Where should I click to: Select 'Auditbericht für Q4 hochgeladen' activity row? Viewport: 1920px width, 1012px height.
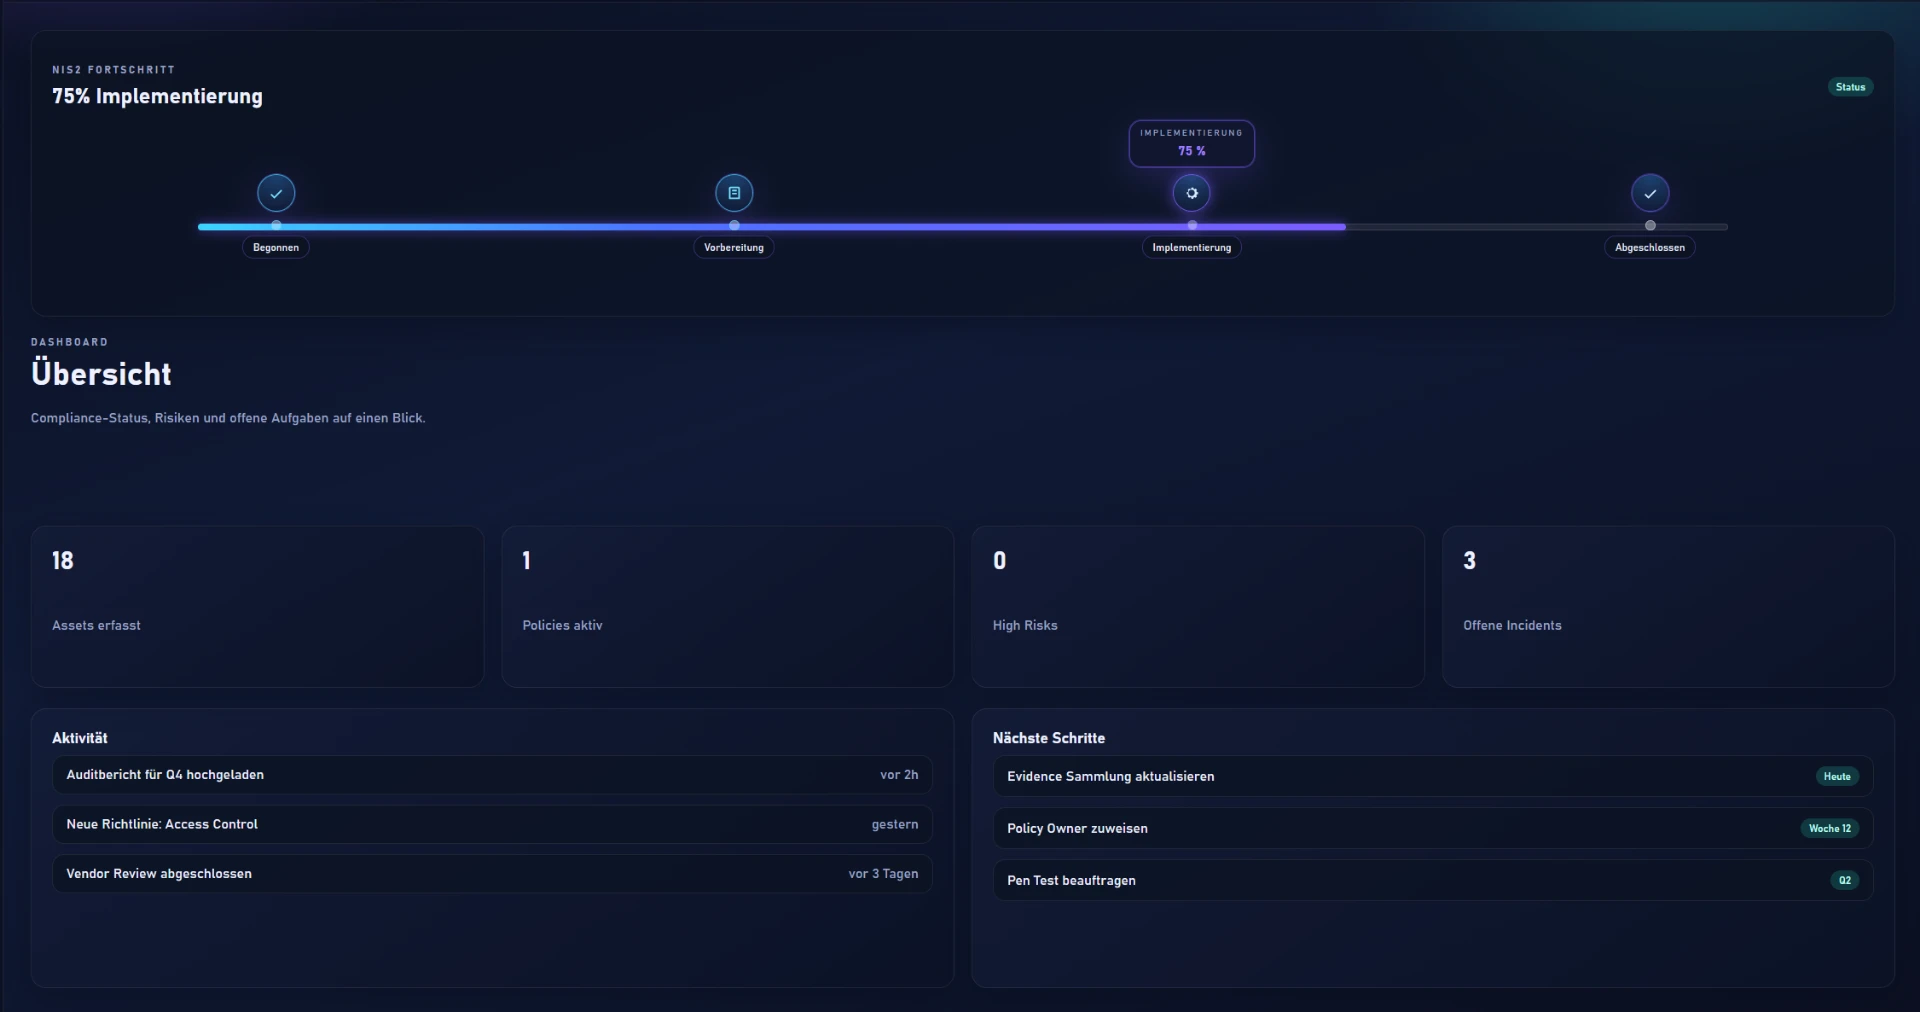[x=492, y=775]
